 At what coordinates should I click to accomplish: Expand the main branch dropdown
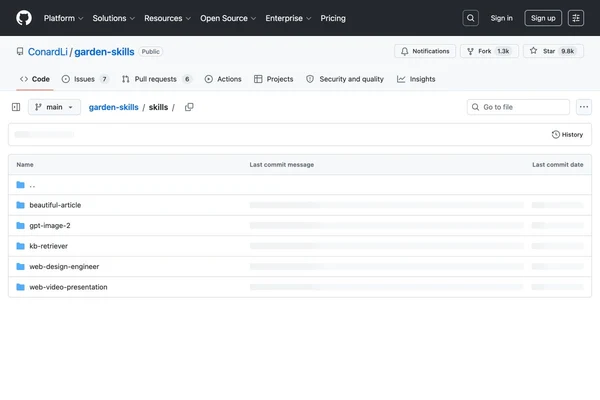(54, 107)
